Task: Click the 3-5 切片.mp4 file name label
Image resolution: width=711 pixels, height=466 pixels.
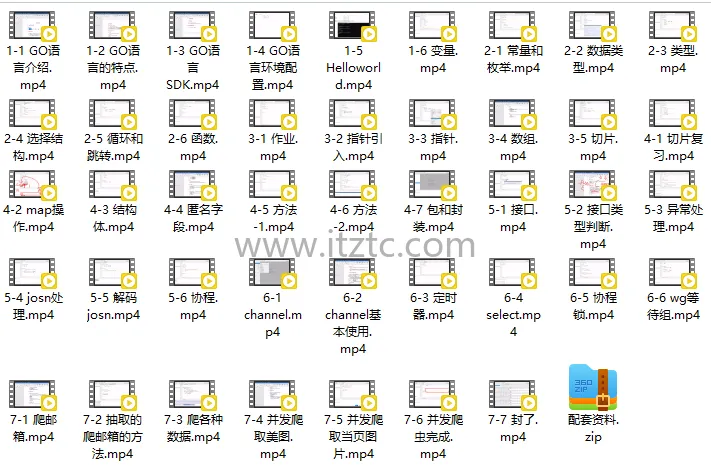Action: [592, 147]
